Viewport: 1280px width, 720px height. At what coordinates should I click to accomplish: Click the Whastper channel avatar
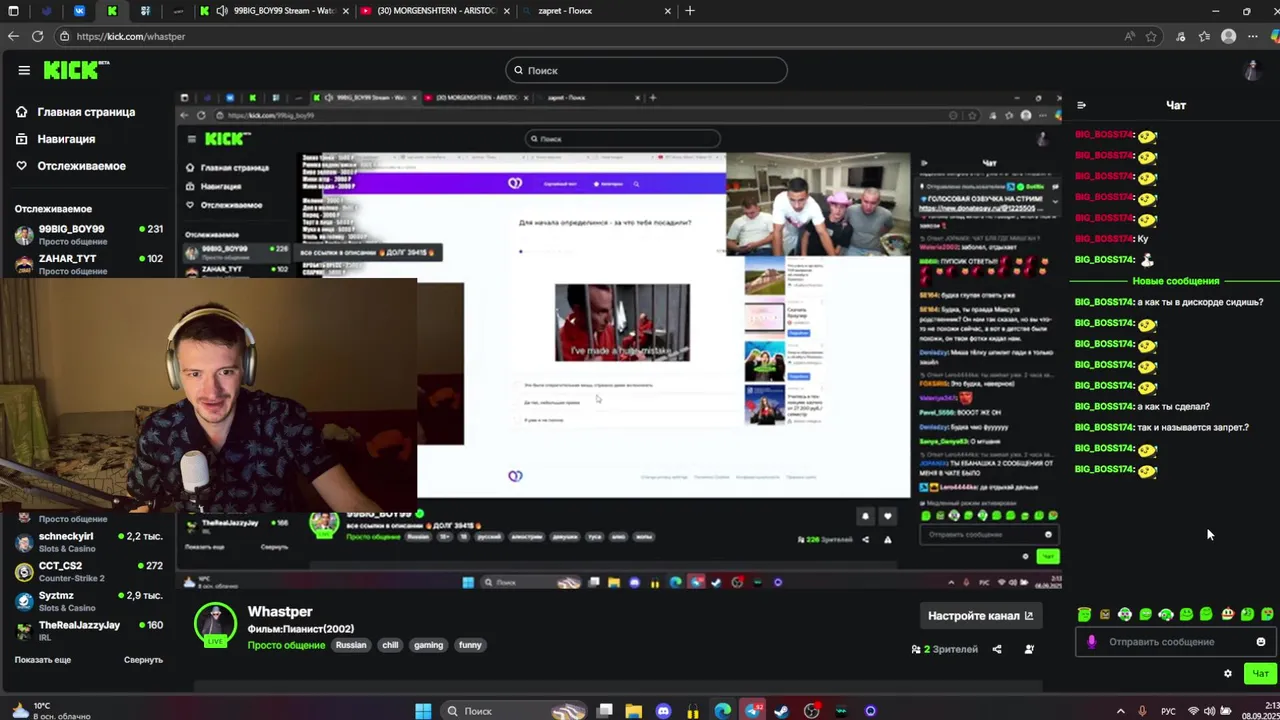coord(215,625)
